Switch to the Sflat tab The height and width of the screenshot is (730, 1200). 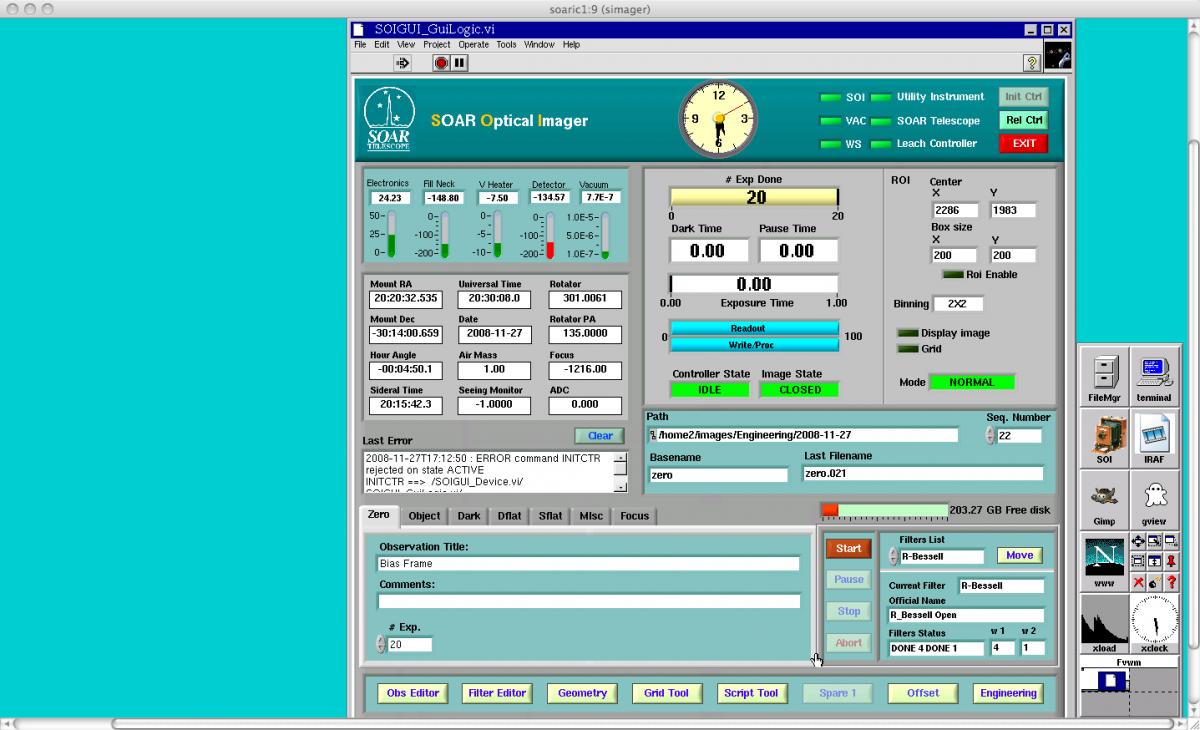click(x=550, y=516)
